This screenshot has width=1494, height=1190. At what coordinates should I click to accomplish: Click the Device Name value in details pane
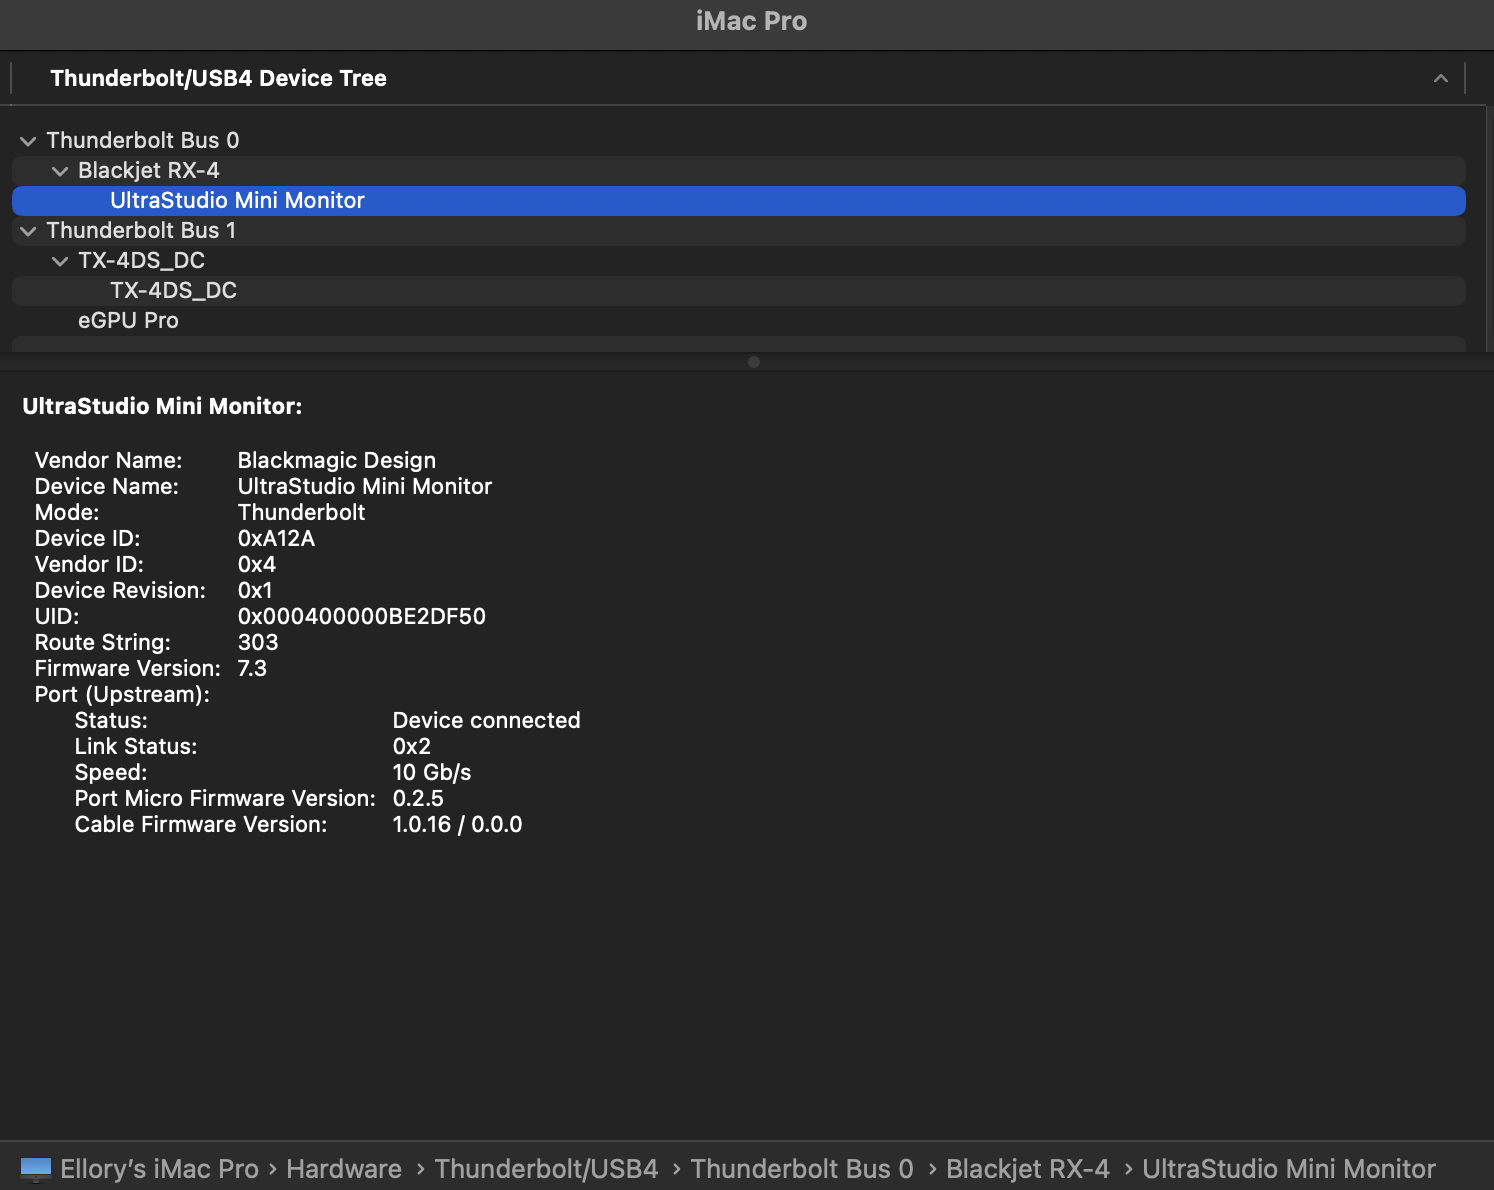[x=365, y=486]
